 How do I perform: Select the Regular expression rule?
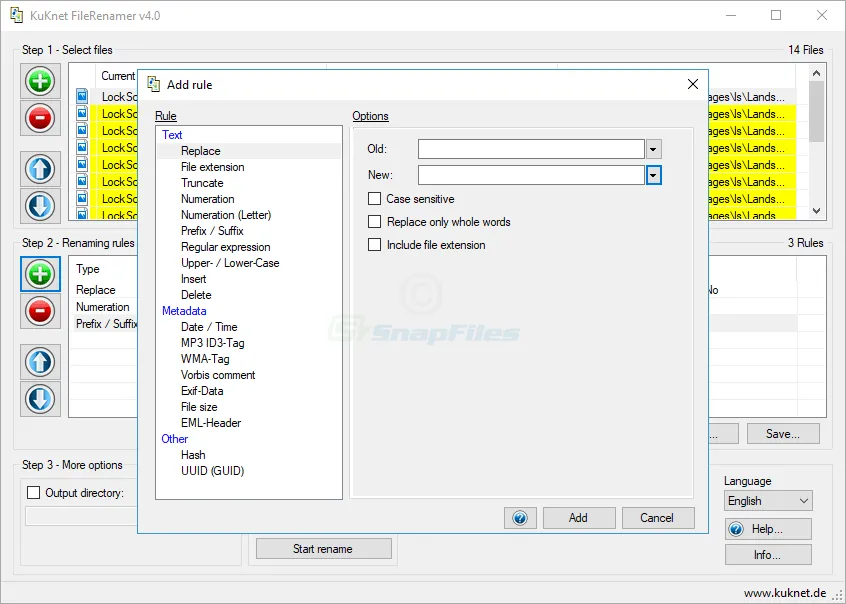pyautogui.click(x=226, y=247)
